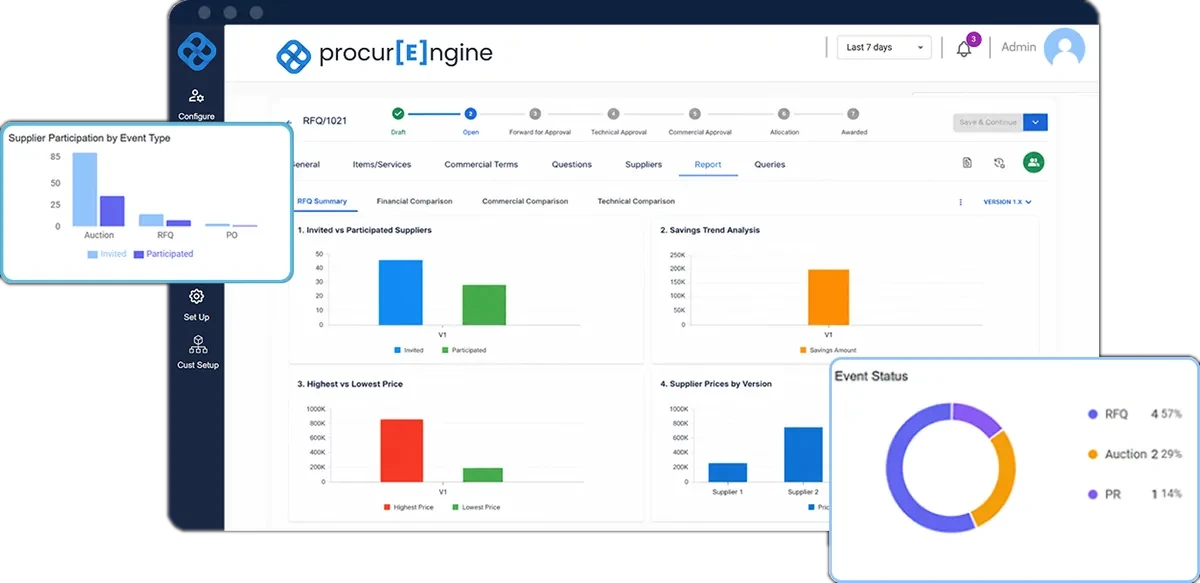Switch to Queries tab
Viewport: 1200px width, 583px height.
point(770,164)
